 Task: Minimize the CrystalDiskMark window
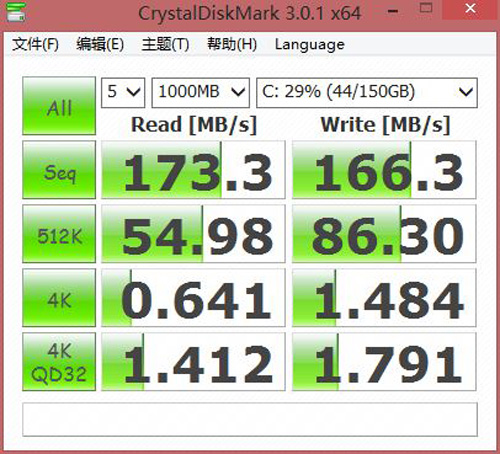tap(393, 10)
